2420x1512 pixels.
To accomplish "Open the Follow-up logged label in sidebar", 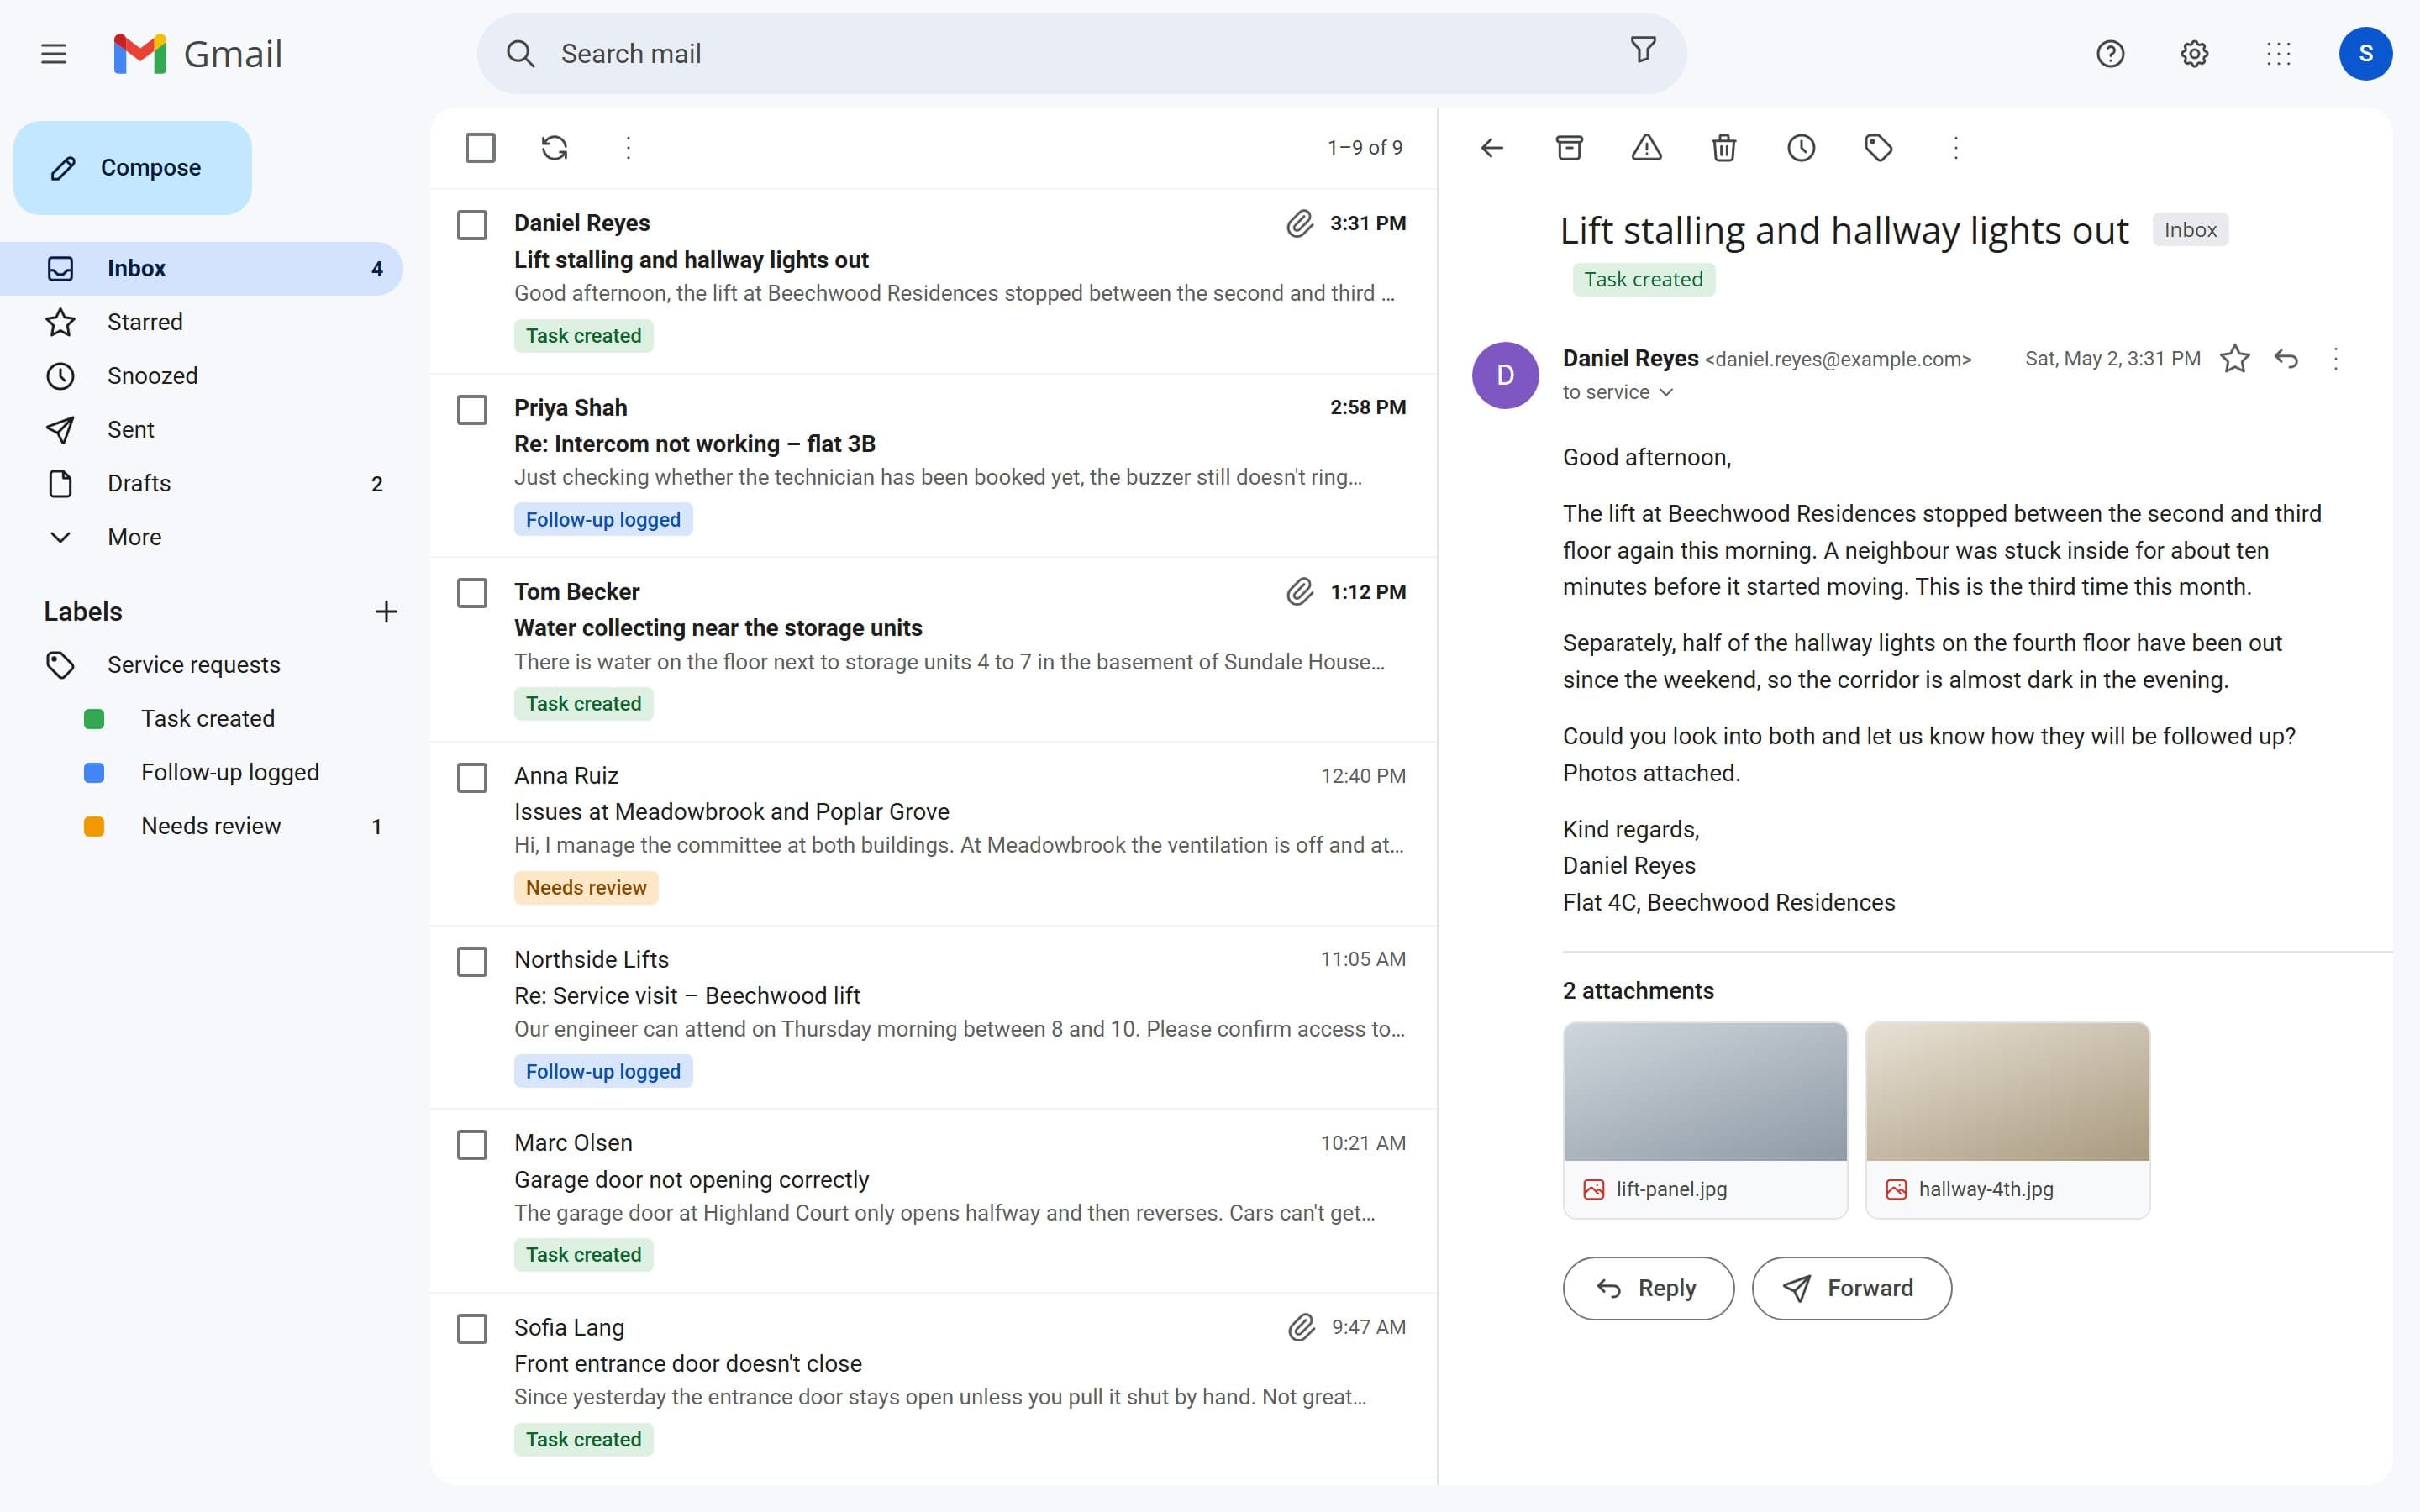I will click(201, 773).
